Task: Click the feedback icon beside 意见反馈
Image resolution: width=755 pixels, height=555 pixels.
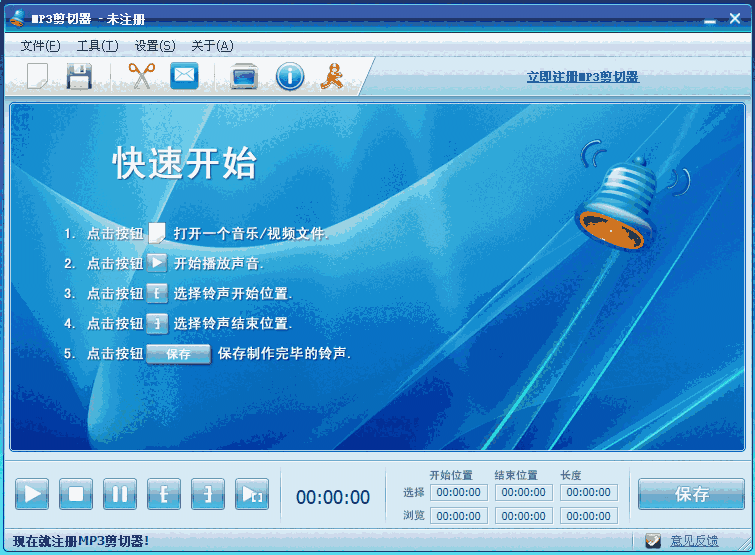Action: point(653,541)
